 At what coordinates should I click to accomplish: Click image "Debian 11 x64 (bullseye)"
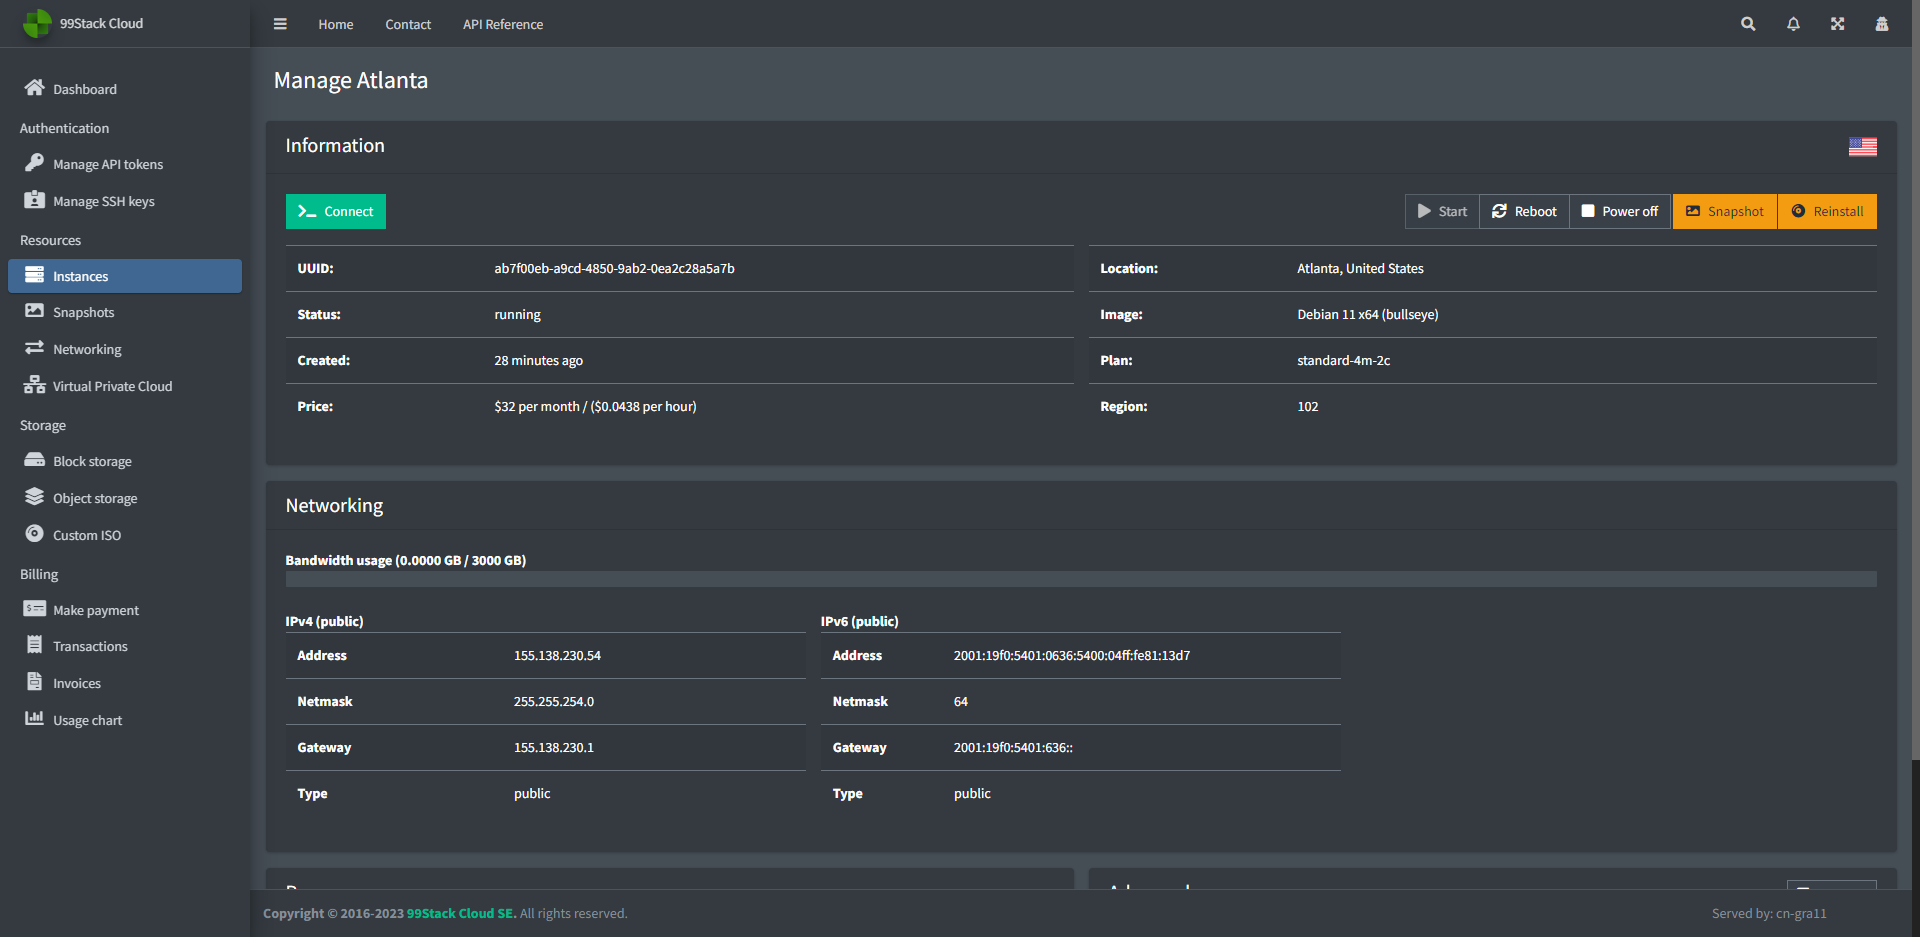1368,314
